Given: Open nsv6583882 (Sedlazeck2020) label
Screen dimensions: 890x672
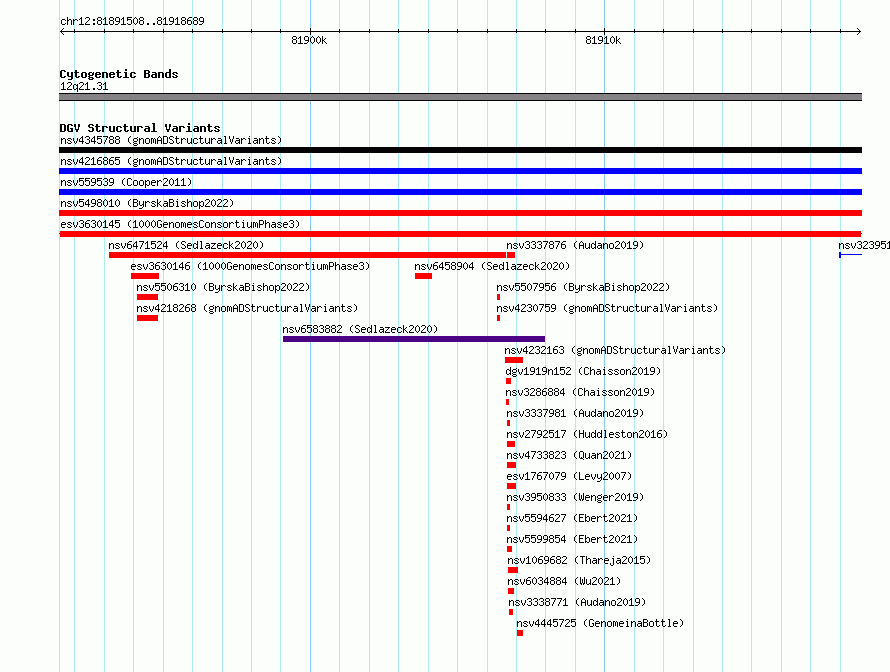Looking at the screenshot, I should (x=360, y=329).
